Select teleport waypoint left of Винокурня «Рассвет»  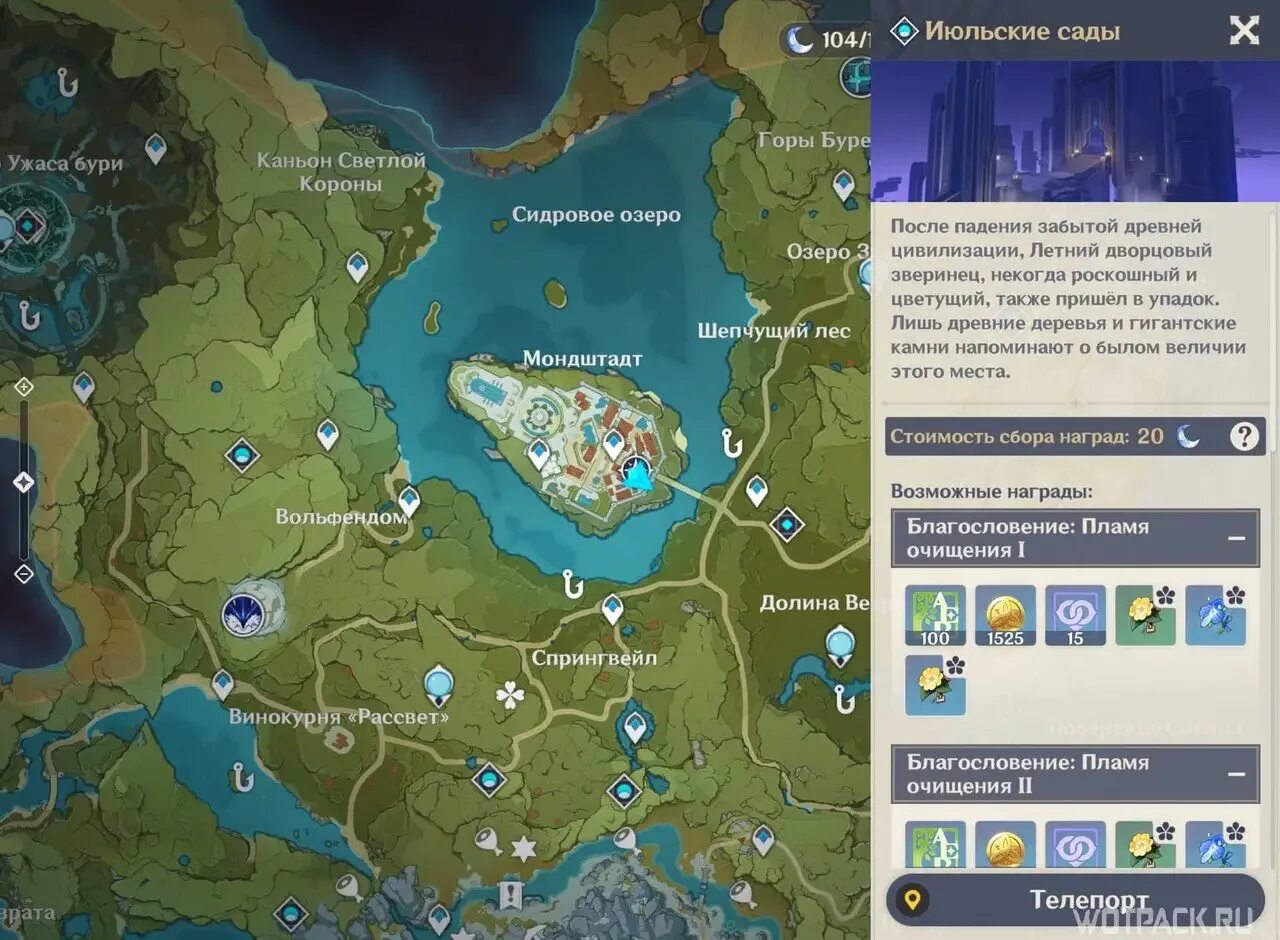pyautogui.click(x=222, y=684)
